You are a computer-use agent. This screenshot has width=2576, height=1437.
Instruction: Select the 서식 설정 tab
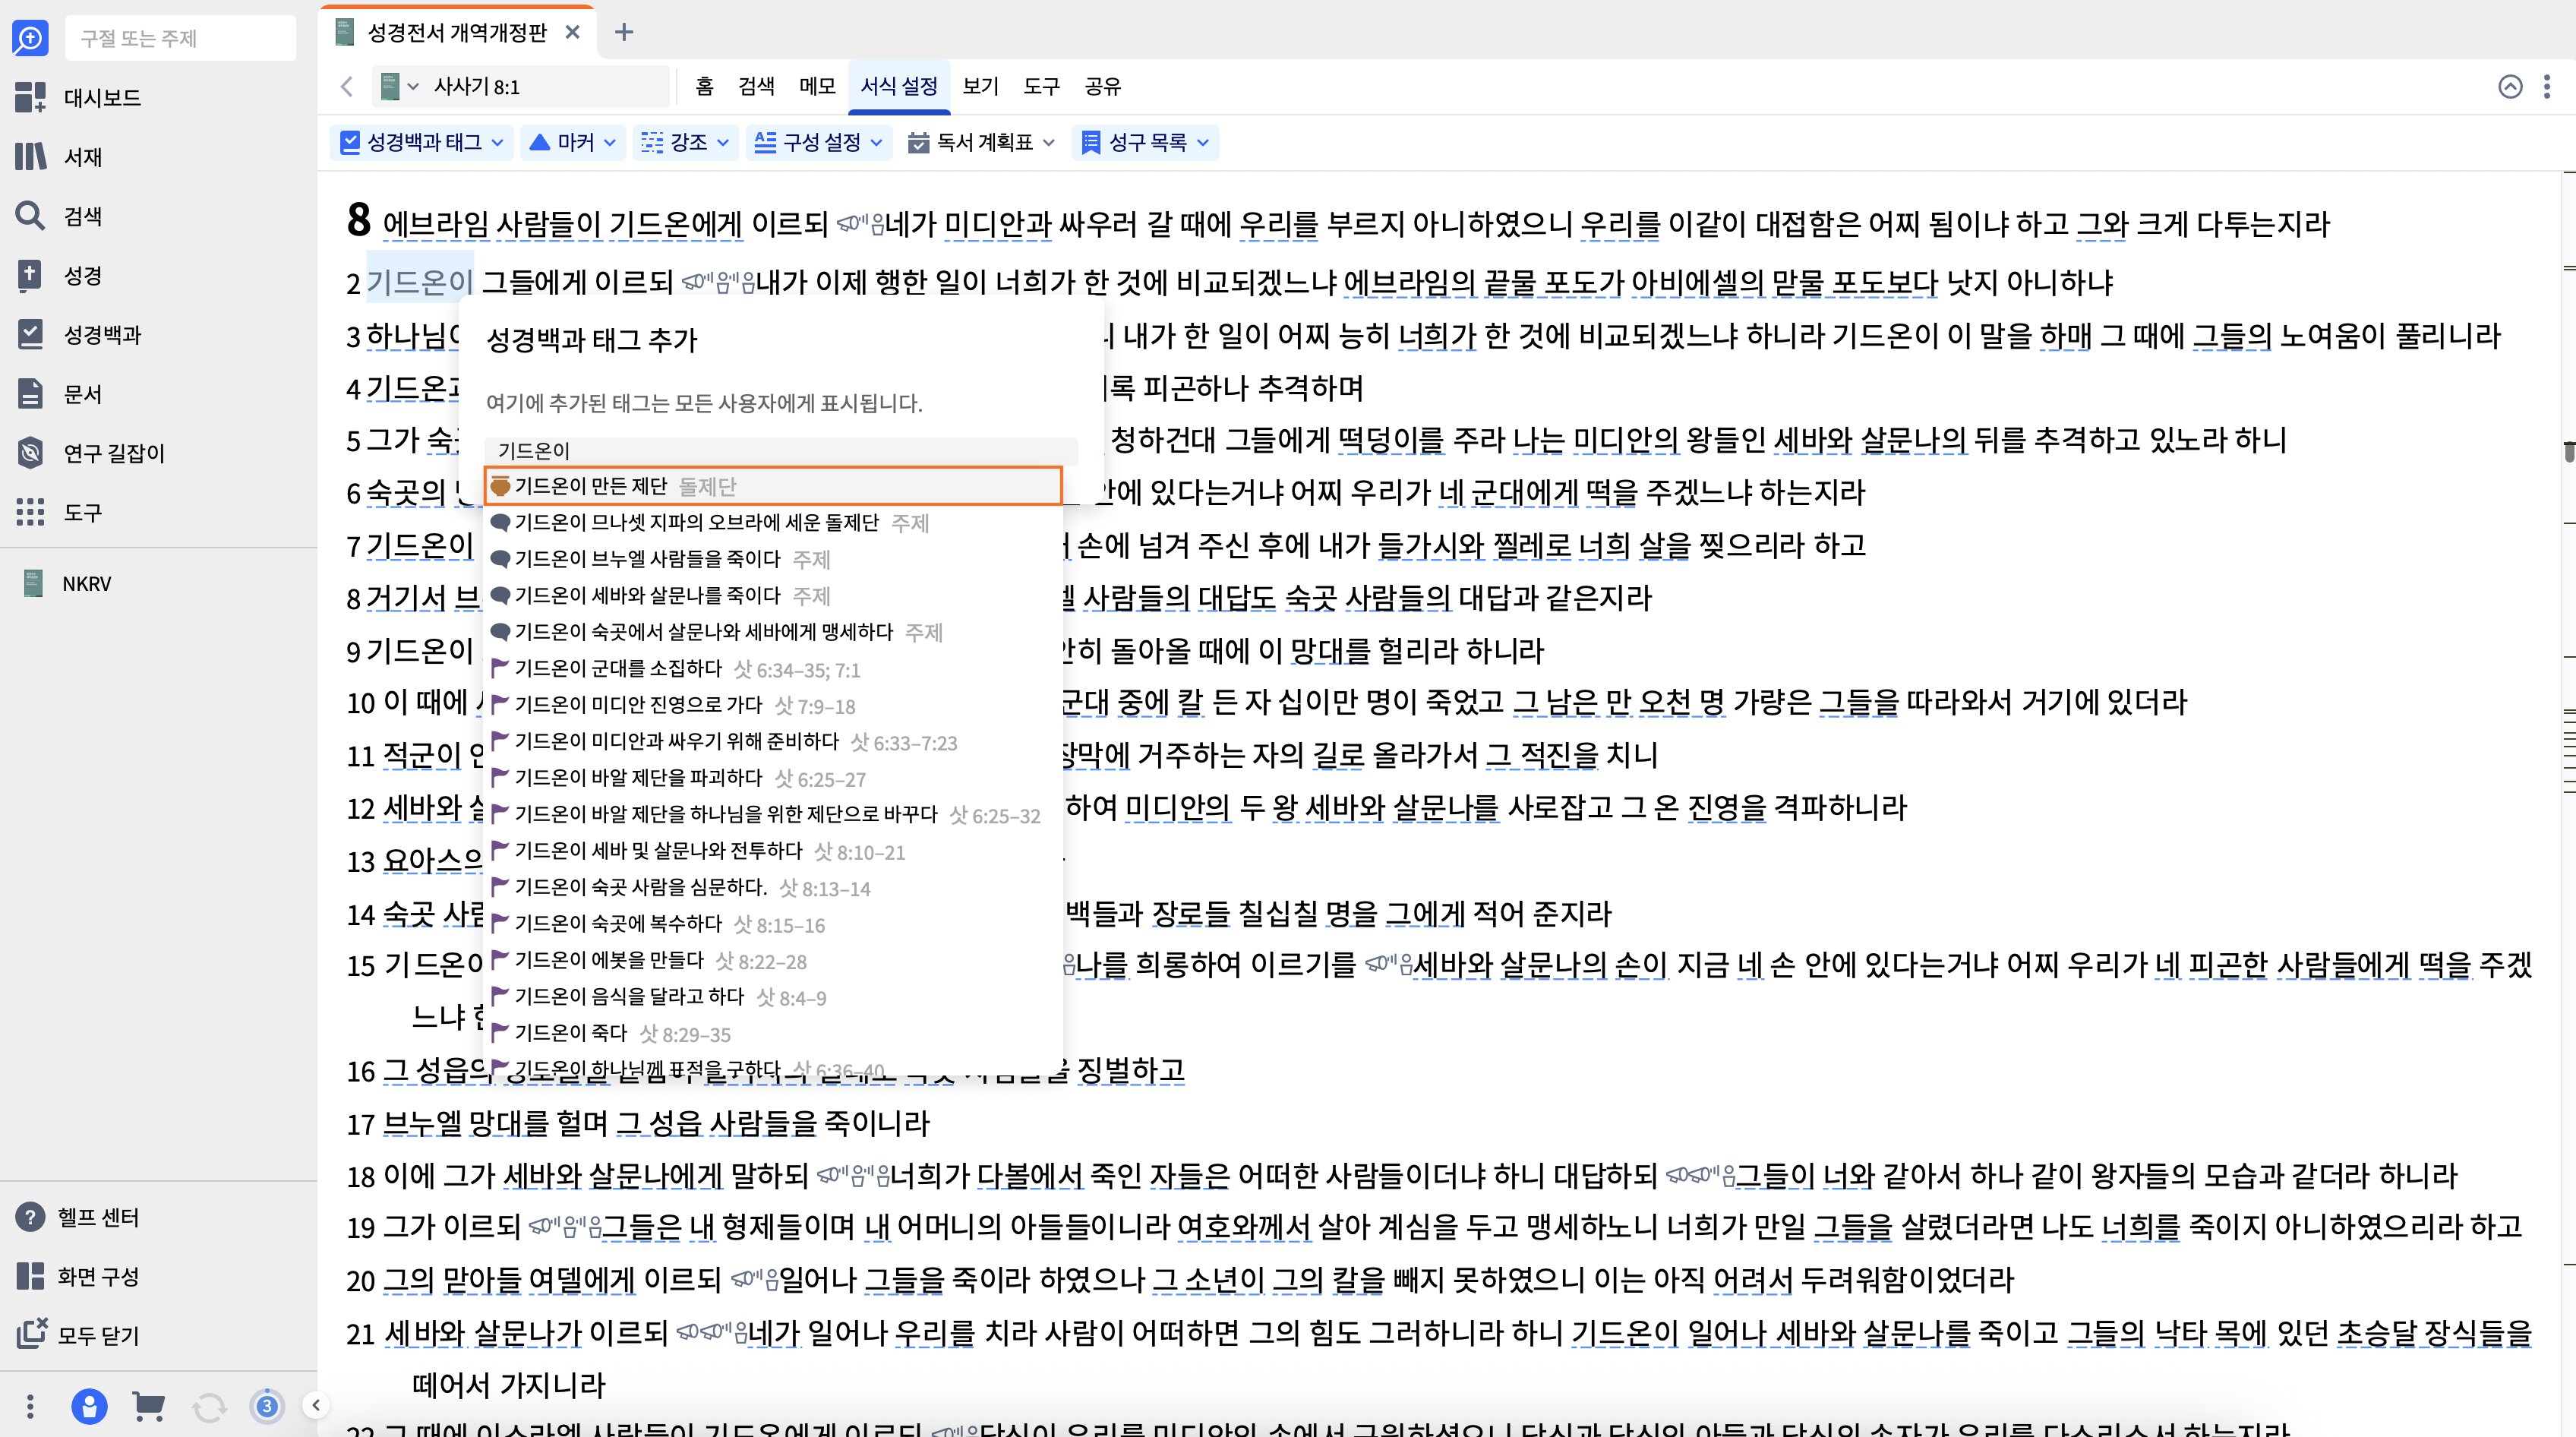(899, 86)
